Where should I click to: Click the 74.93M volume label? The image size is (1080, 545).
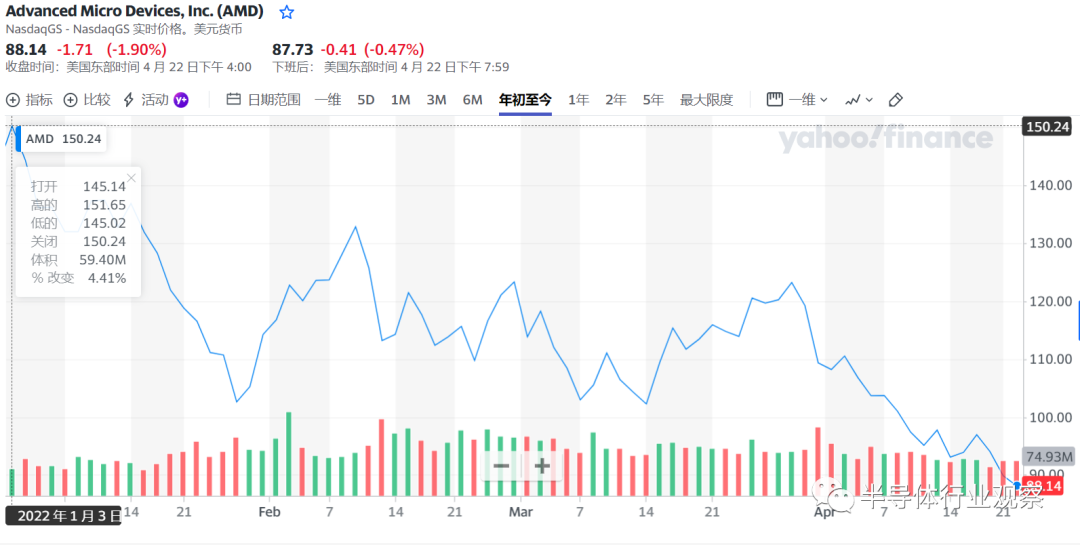(x=1049, y=457)
